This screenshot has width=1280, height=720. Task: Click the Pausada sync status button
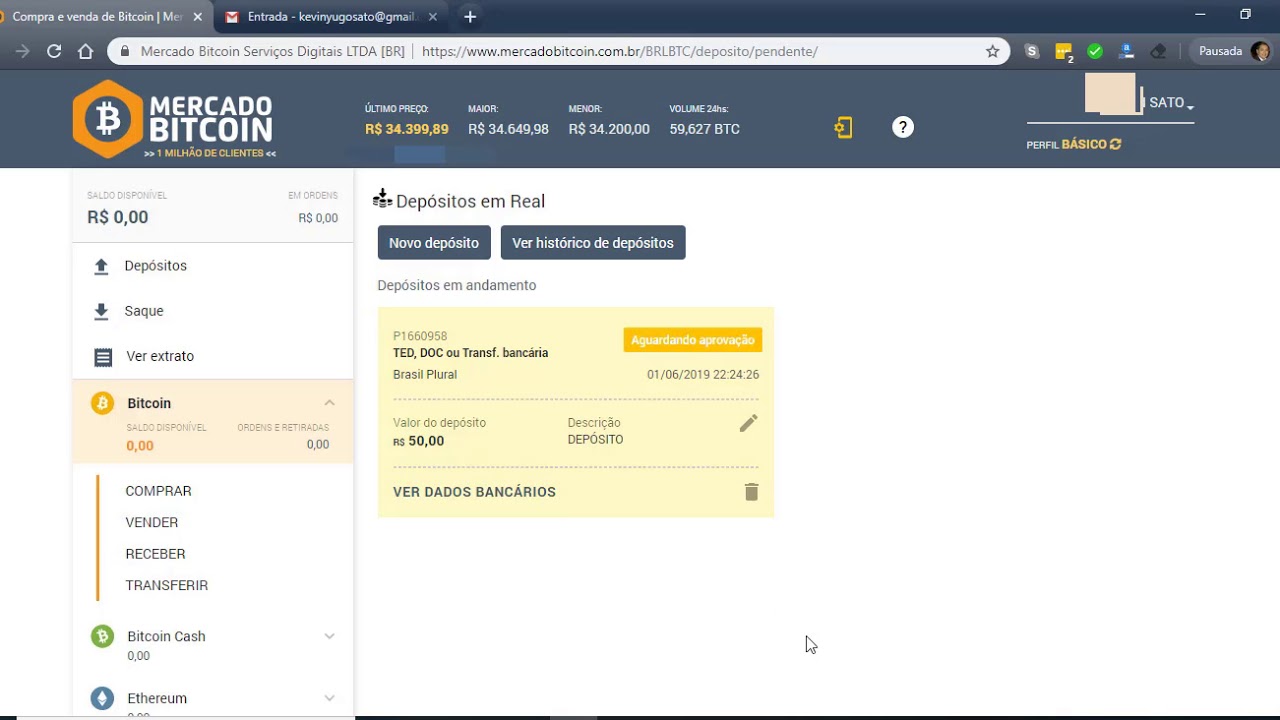click(x=1220, y=51)
